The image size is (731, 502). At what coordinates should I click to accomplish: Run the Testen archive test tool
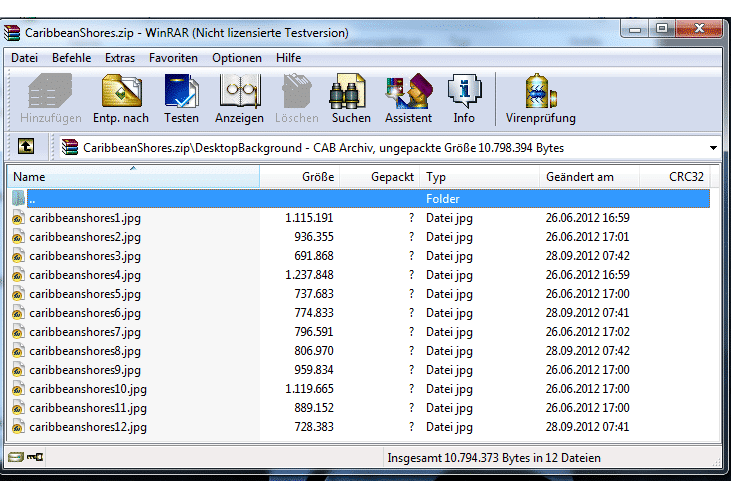point(181,99)
